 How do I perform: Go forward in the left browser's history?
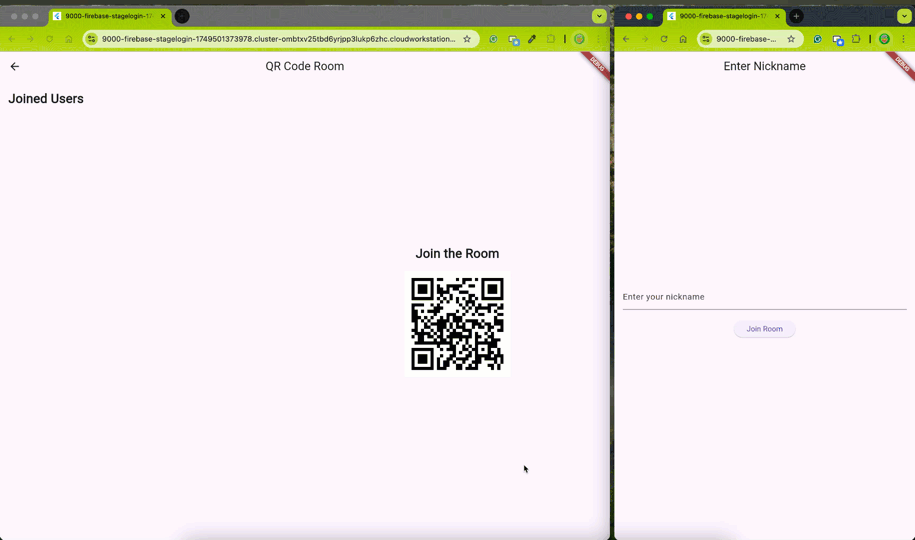30,39
